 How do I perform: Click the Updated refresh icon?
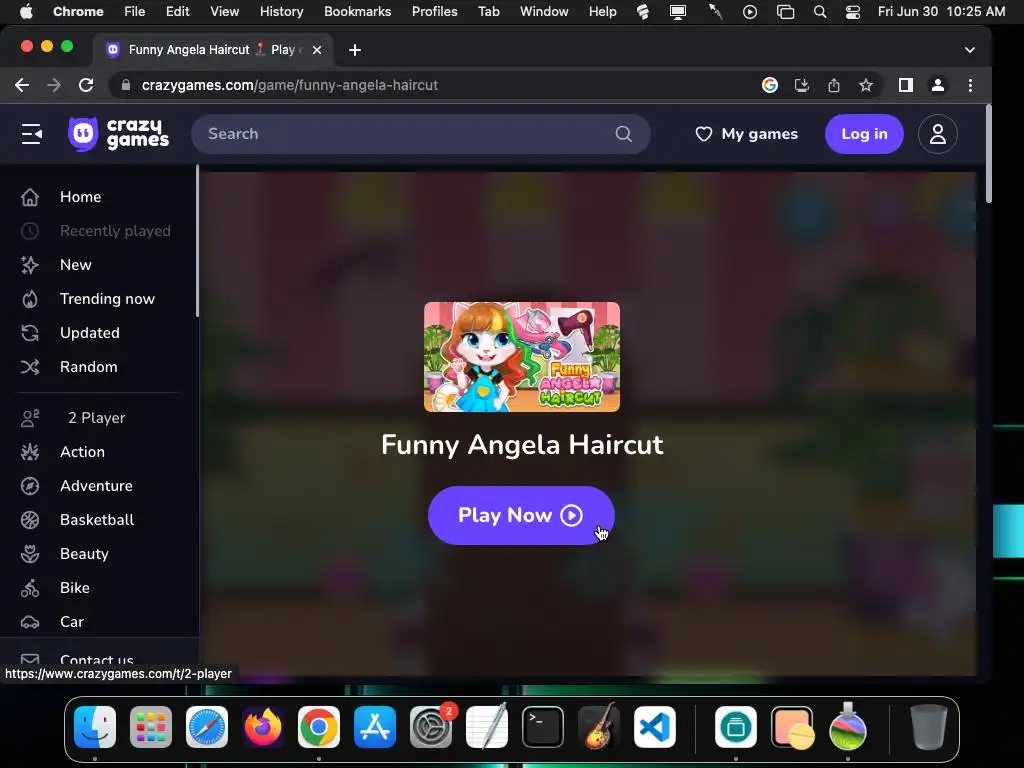[x=30, y=333]
